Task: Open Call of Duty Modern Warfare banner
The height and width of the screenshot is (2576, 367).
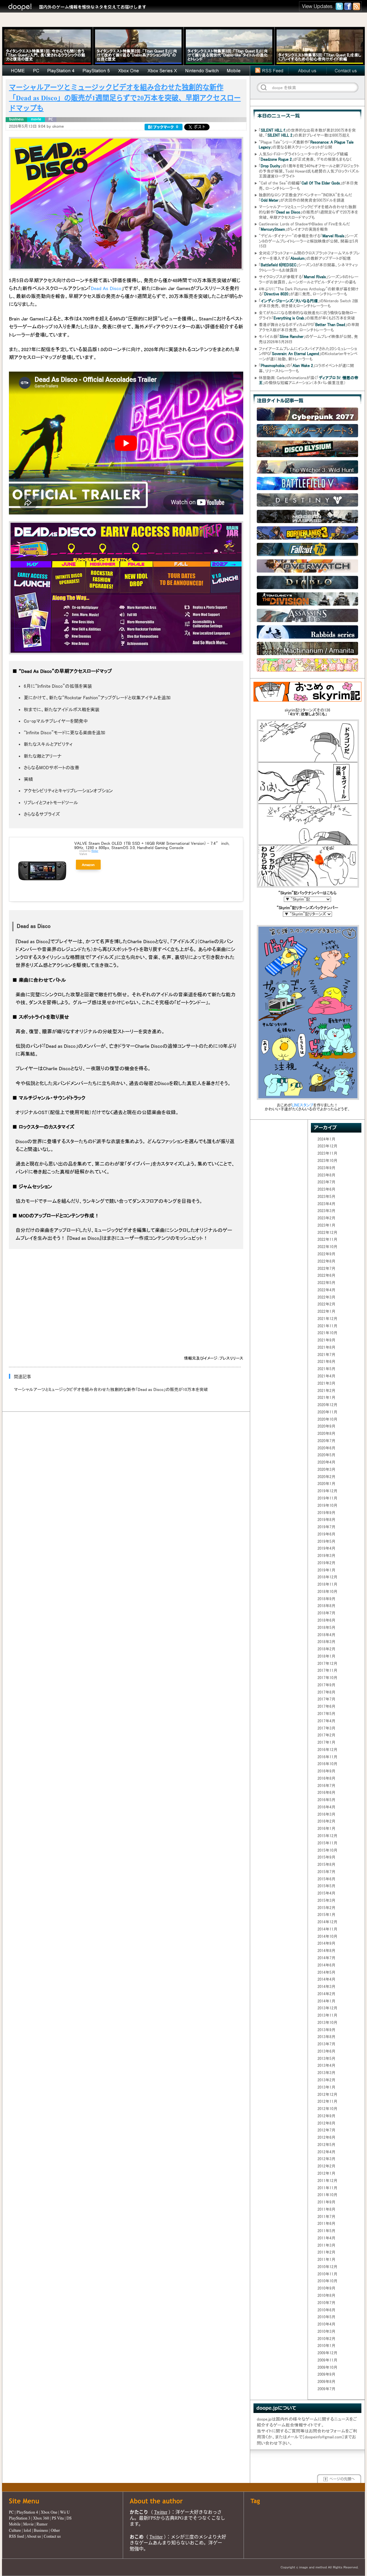Action: point(307,516)
